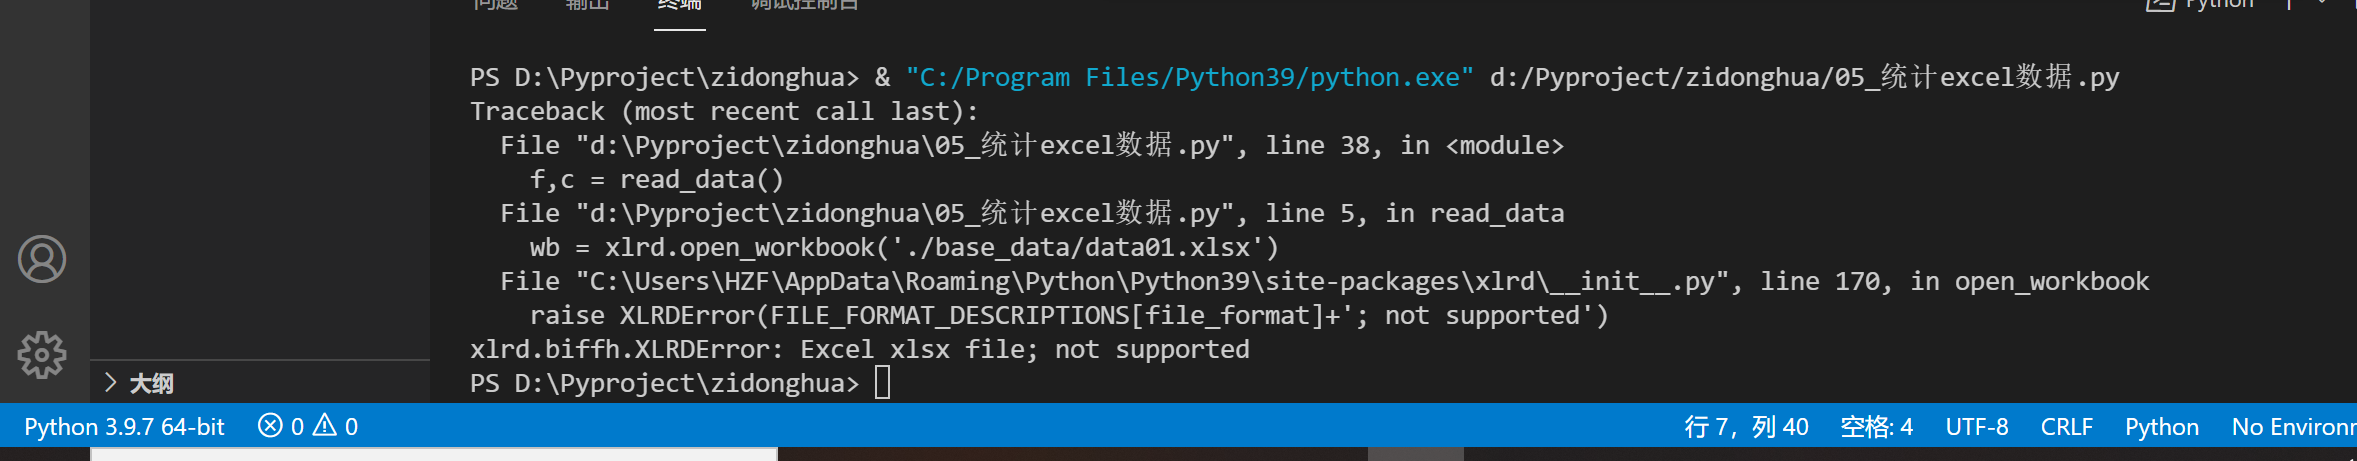Open the Manage gear icon
The width and height of the screenshot is (2357, 461).
pos(42,355)
